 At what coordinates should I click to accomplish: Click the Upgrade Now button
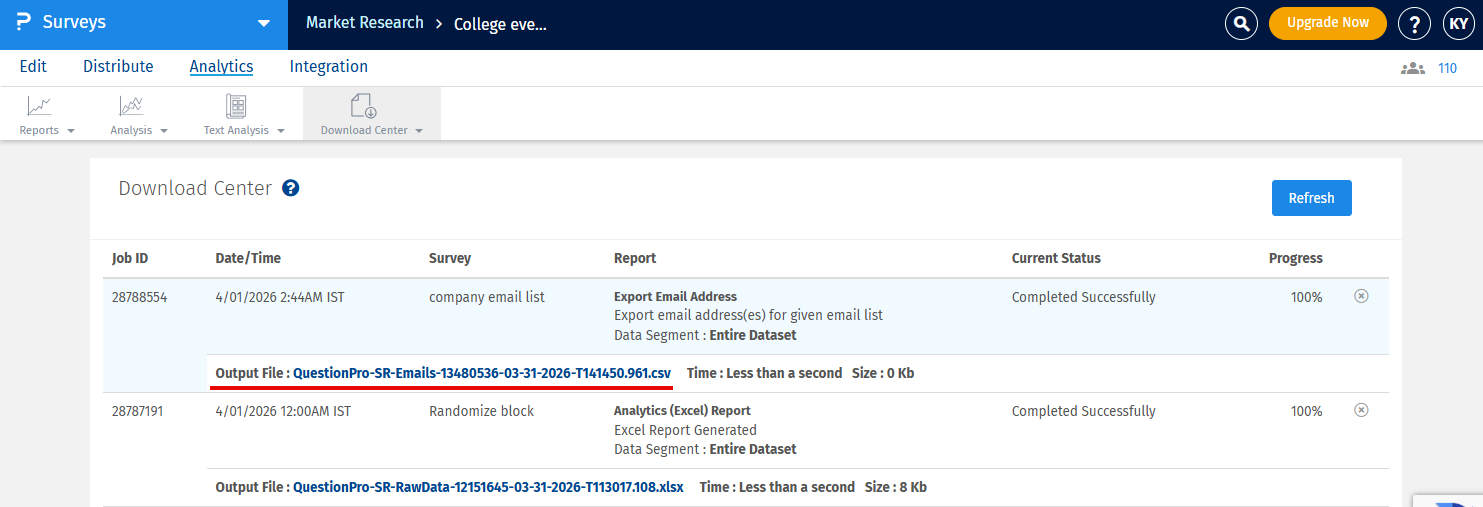coord(1328,23)
